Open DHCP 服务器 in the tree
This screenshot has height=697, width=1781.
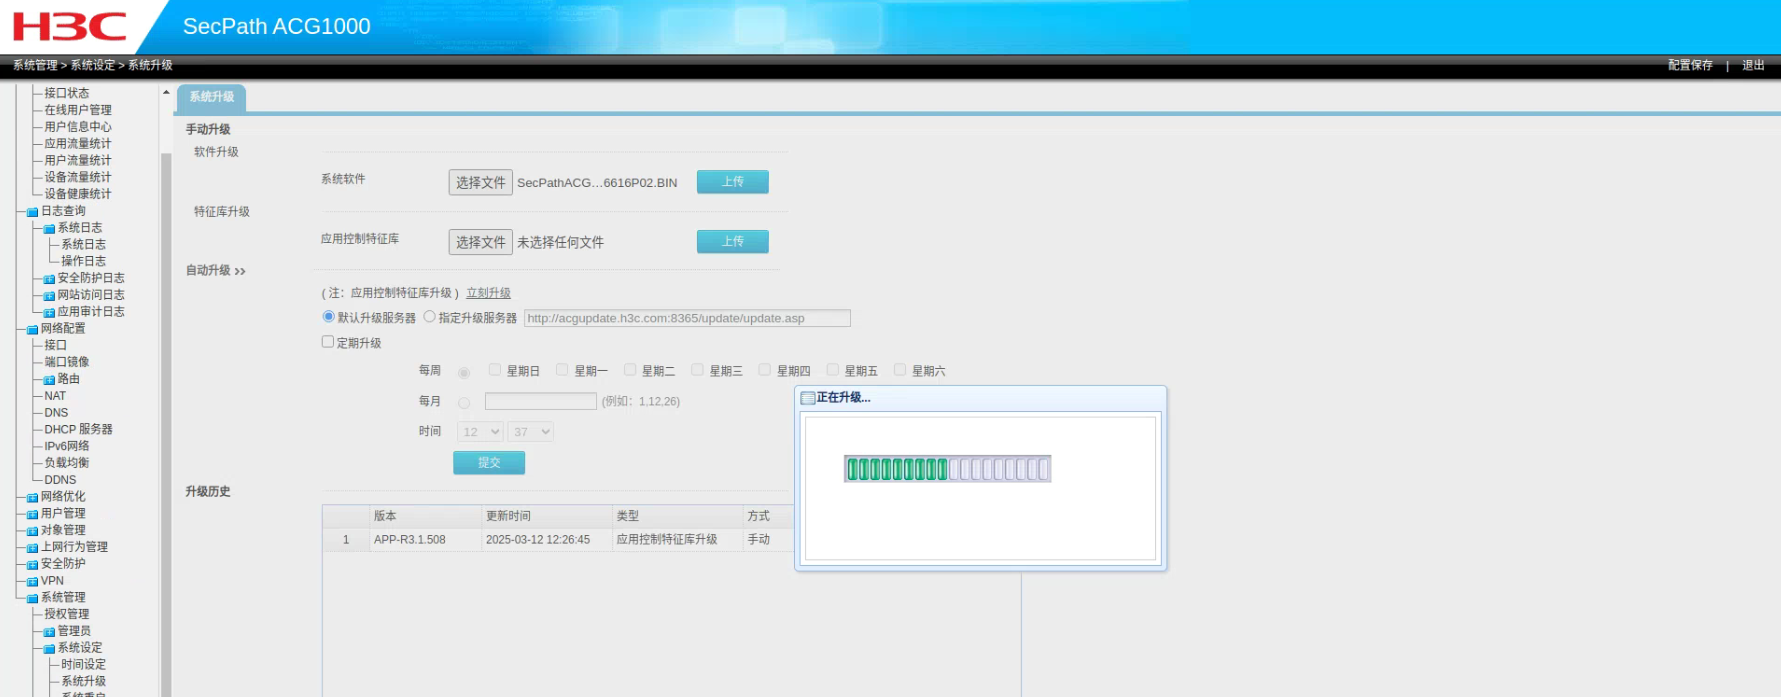pyautogui.click(x=78, y=429)
